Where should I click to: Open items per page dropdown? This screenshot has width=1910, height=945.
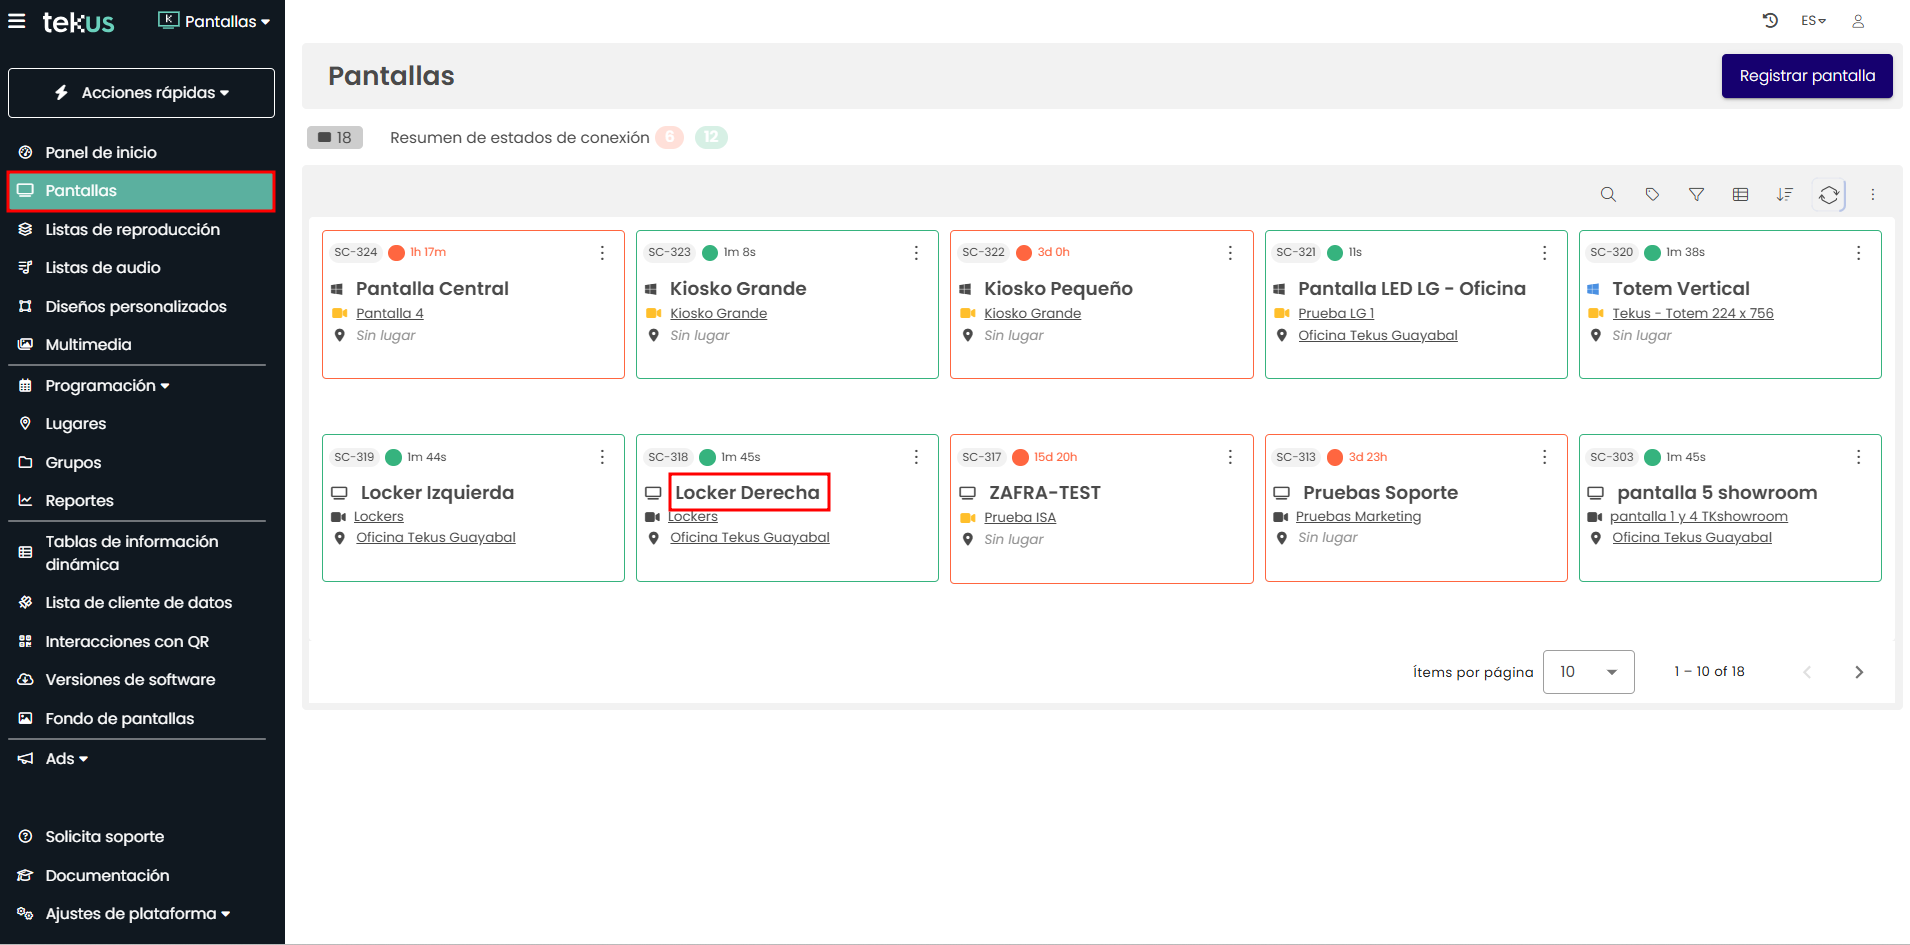click(x=1588, y=672)
